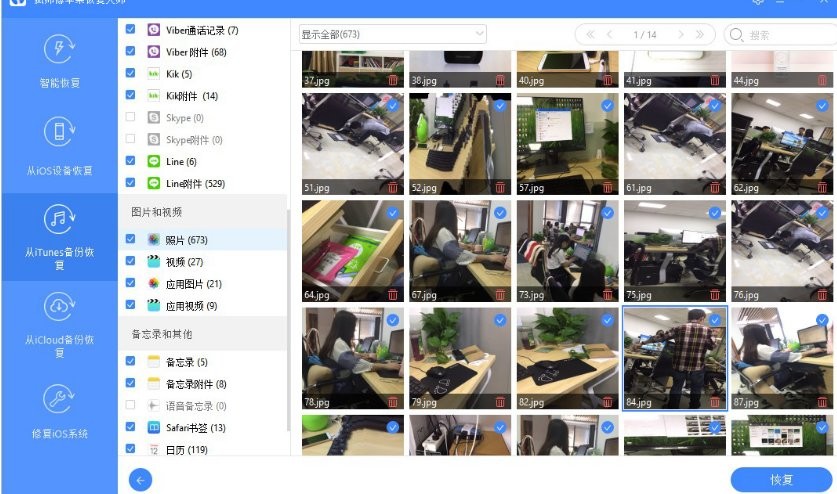Select the 从iOS设备恢复 mode icon
837x494 pixels.
tap(59, 131)
